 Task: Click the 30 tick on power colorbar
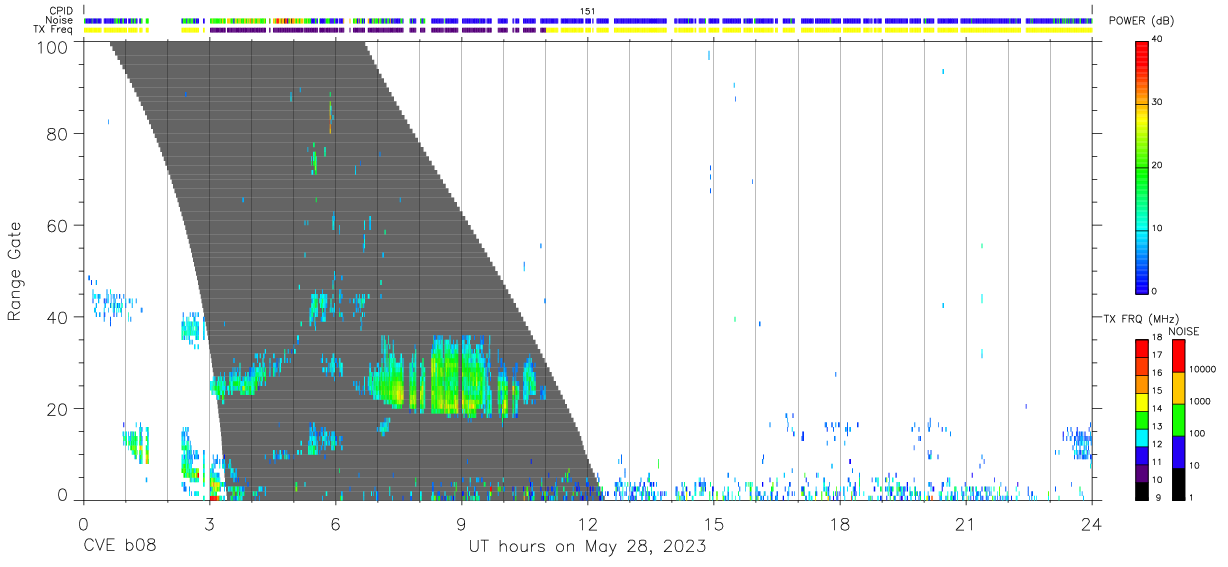click(x=1158, y=102)
